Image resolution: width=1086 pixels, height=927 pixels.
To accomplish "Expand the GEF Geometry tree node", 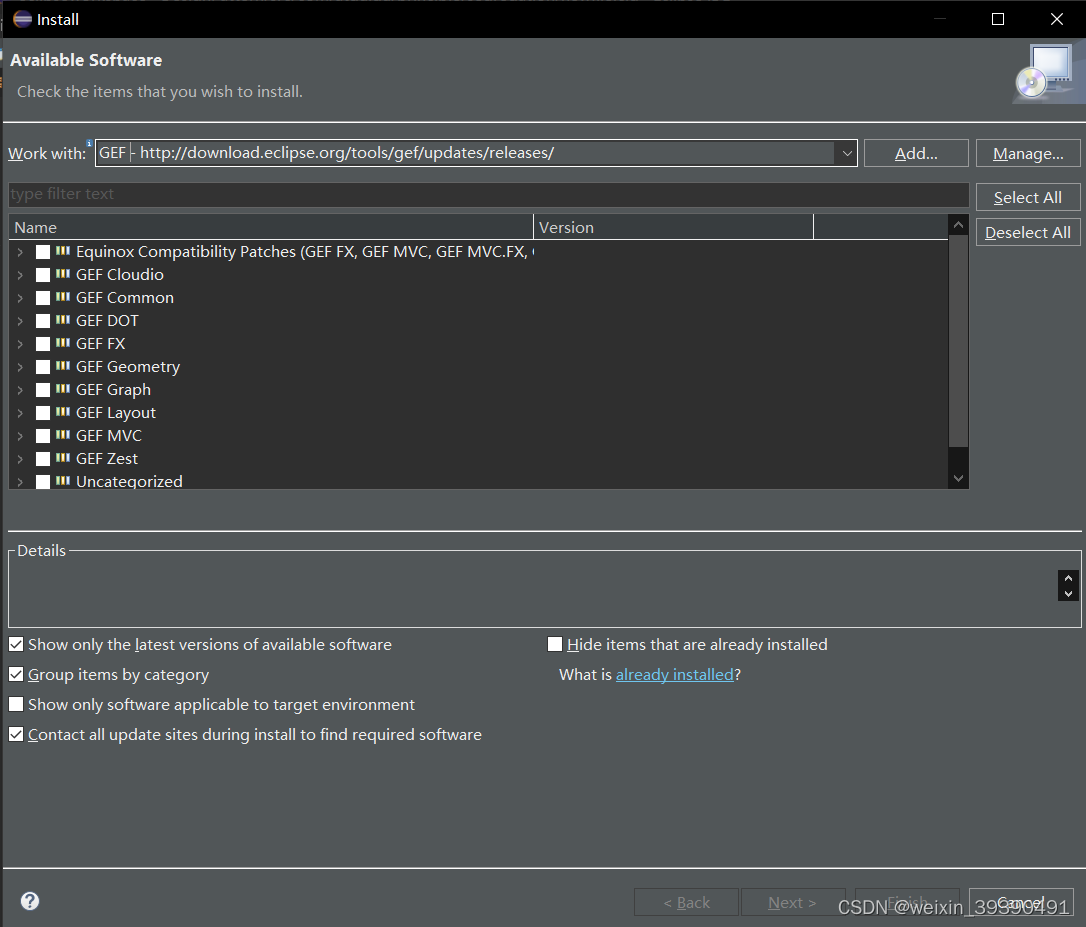I will 20,367.
